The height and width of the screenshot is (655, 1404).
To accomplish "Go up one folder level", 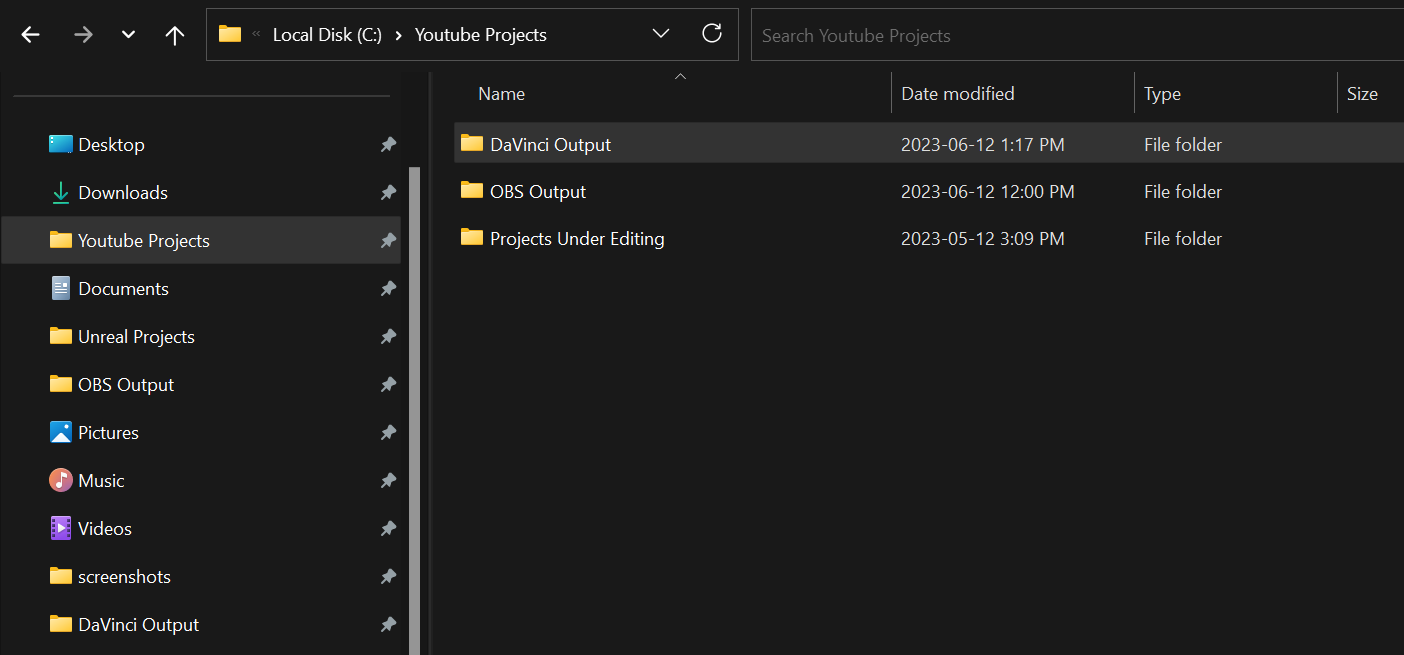I will click(175, 35).
